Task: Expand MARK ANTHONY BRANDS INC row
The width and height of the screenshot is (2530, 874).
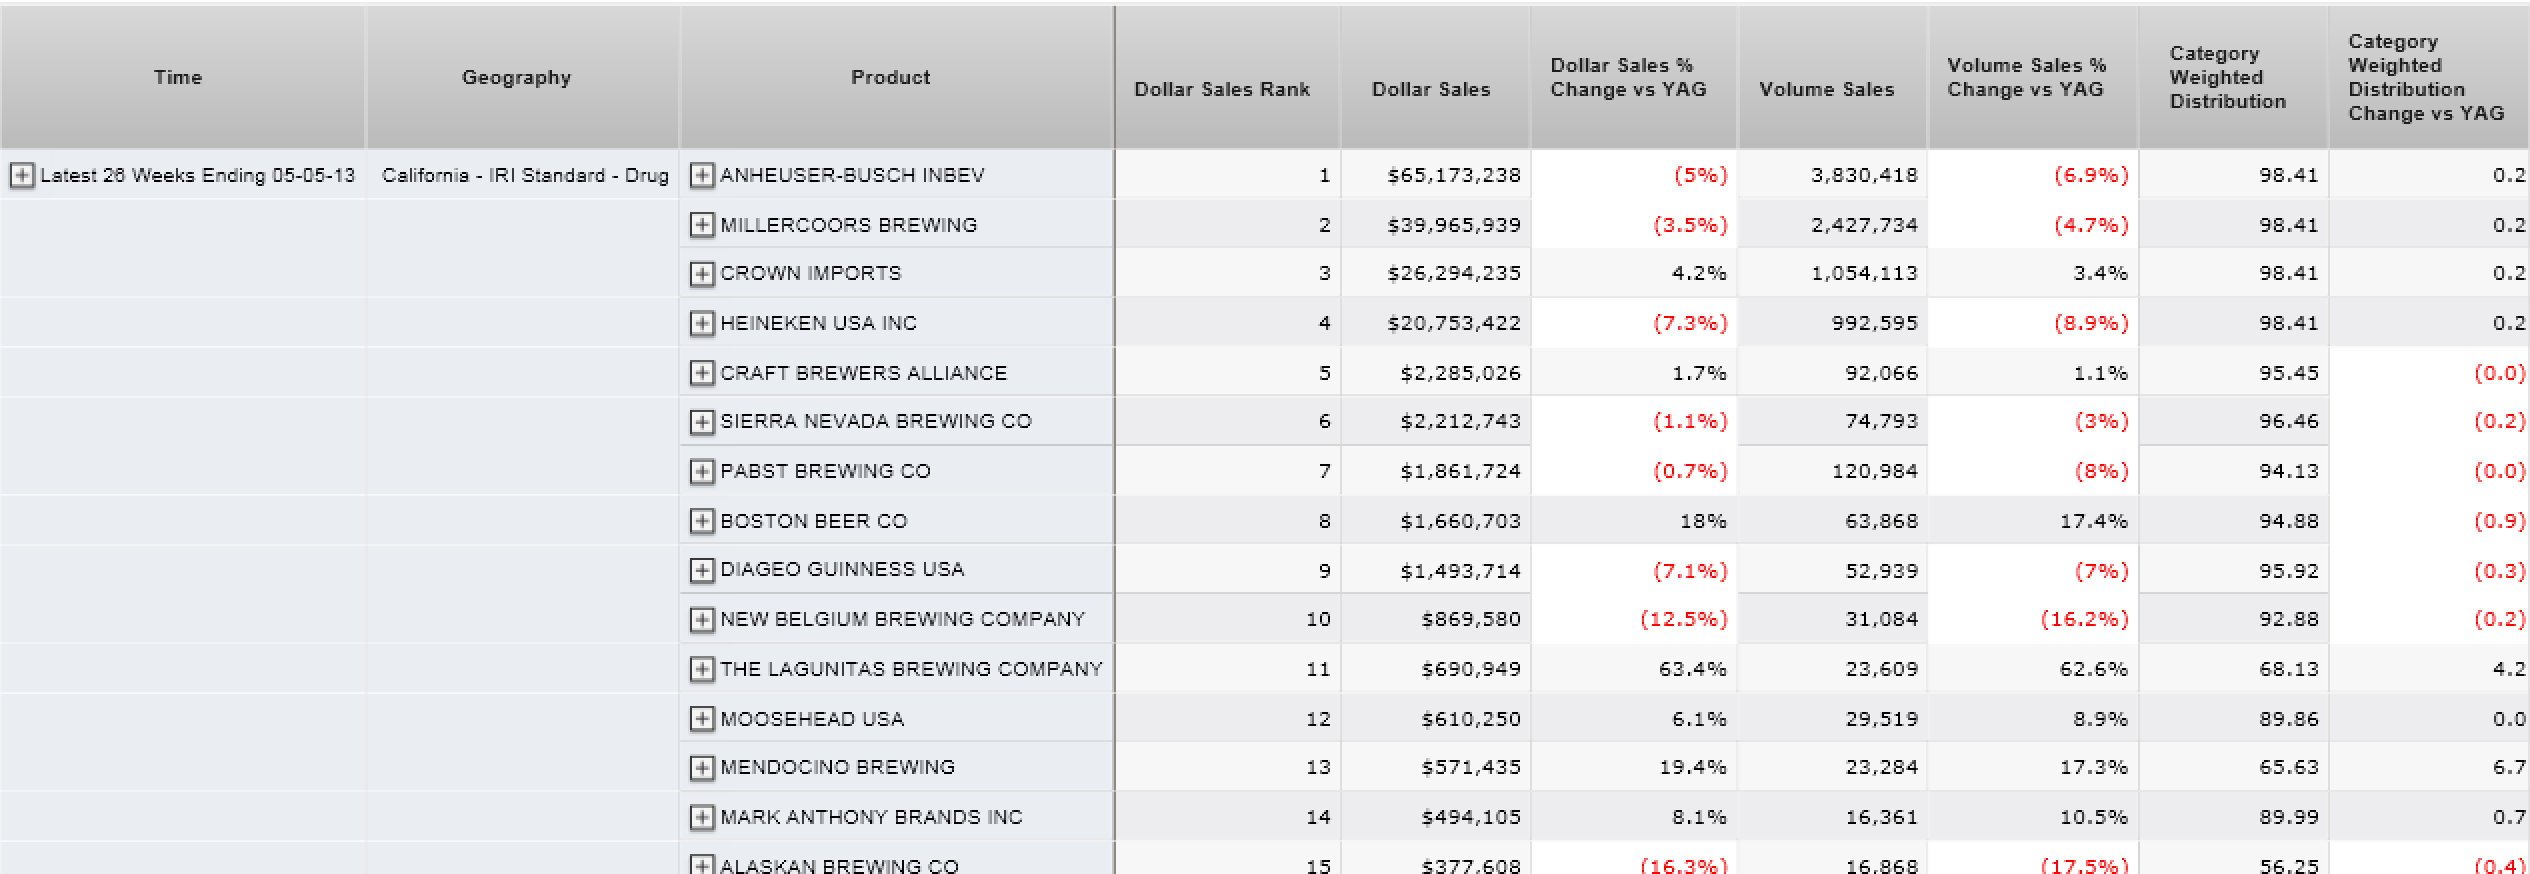Action: (702, 818)
